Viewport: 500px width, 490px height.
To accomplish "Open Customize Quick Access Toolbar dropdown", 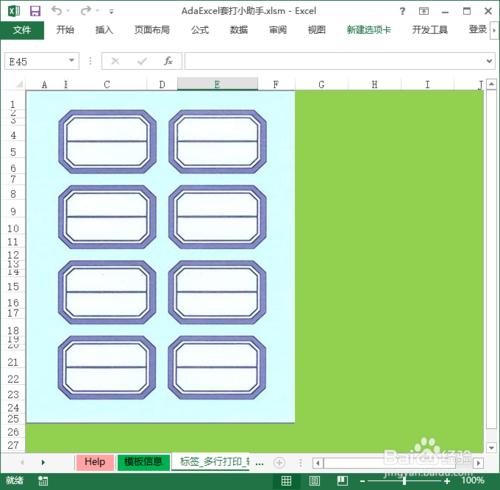I will tap(112, 12).
